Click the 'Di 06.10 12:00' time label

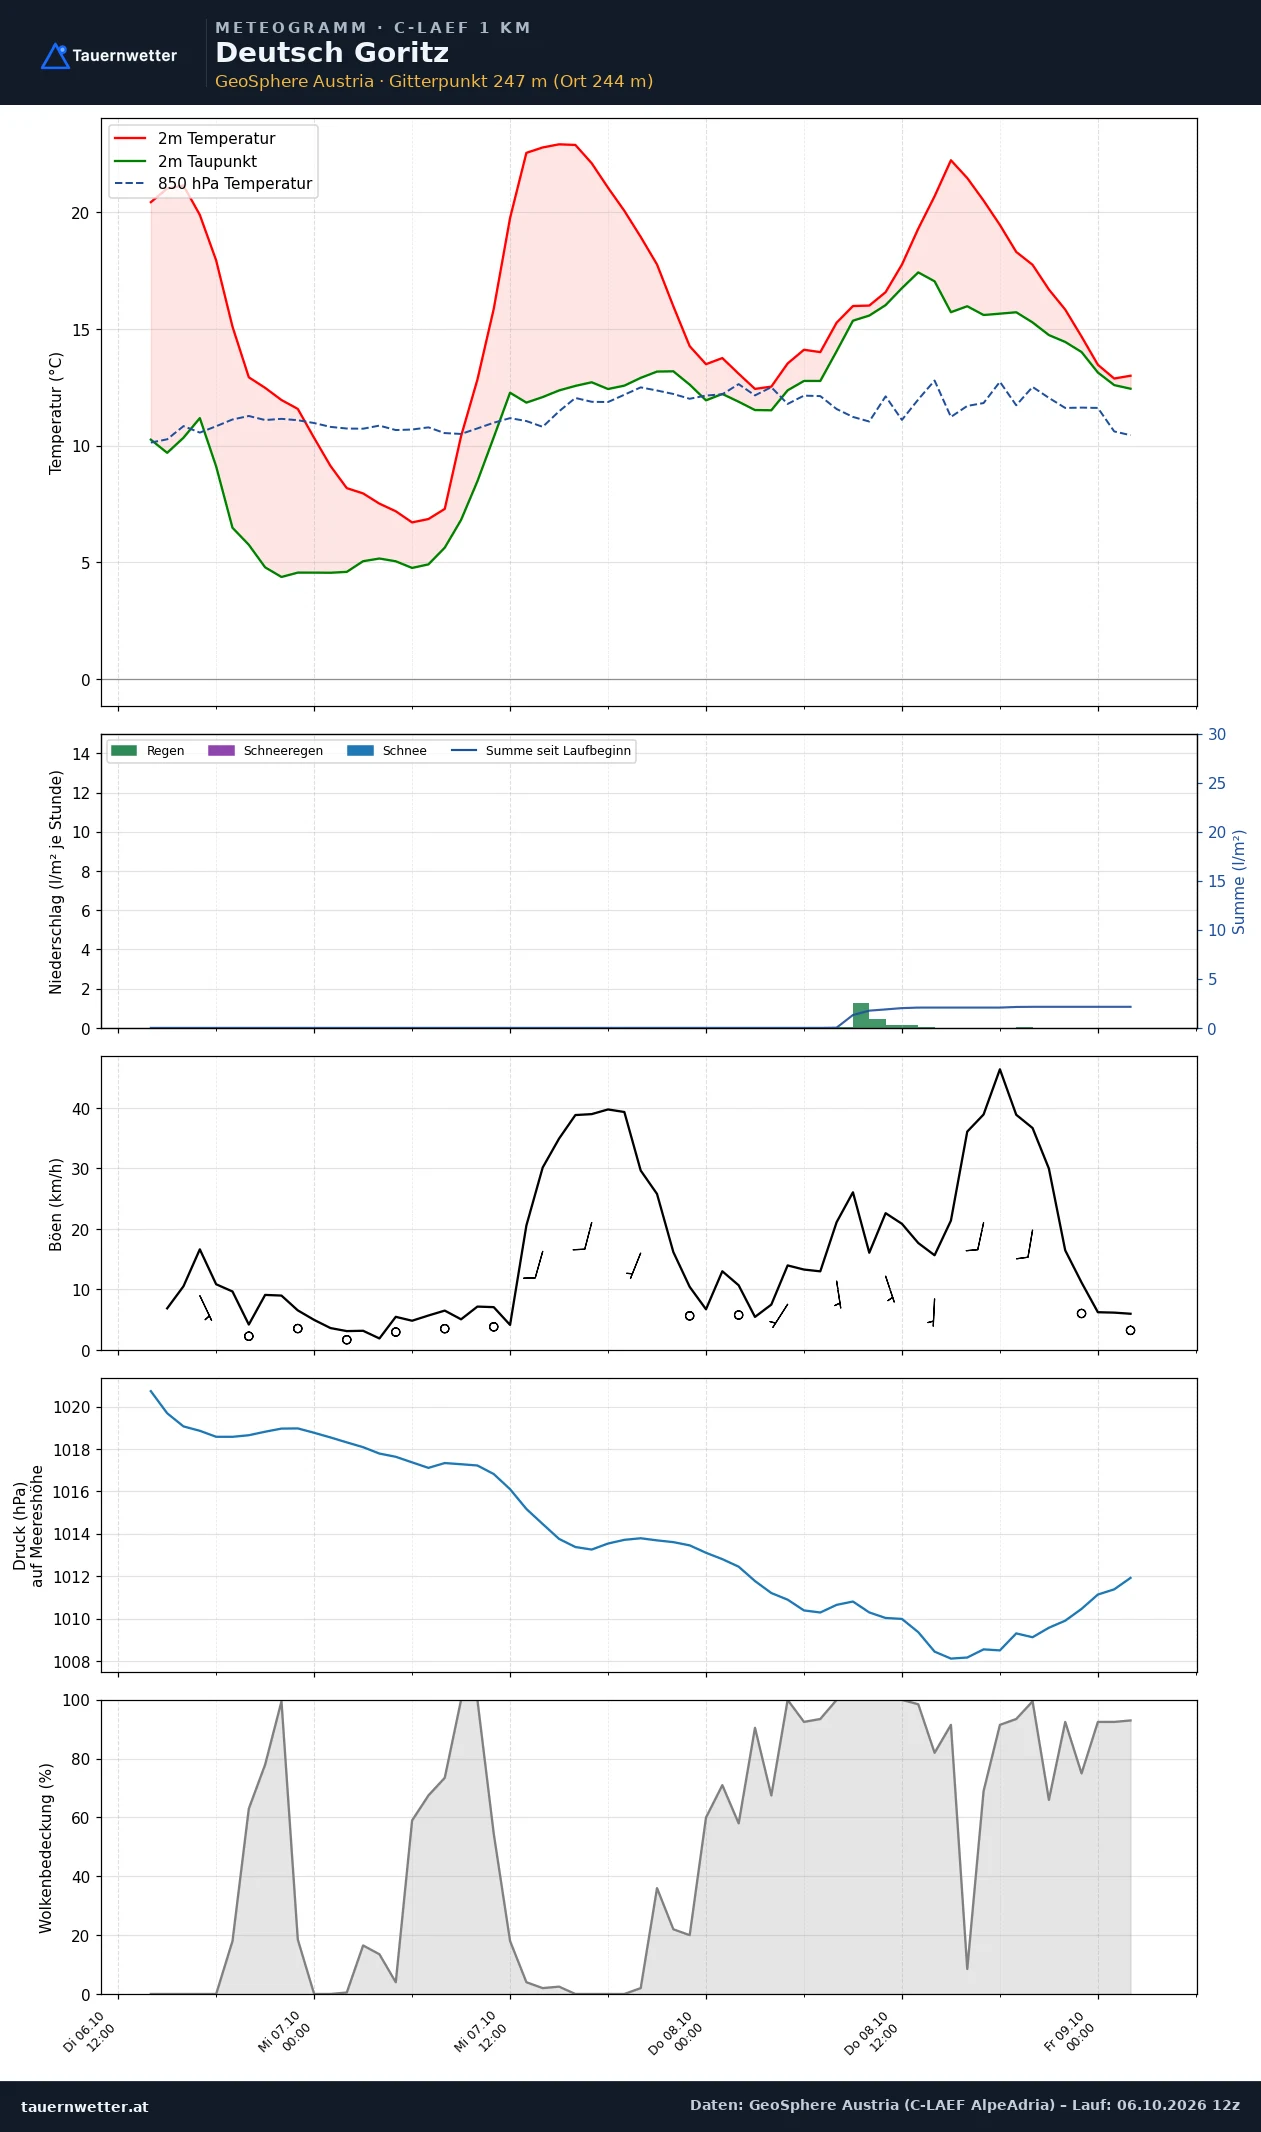(x=90, y=2032)
